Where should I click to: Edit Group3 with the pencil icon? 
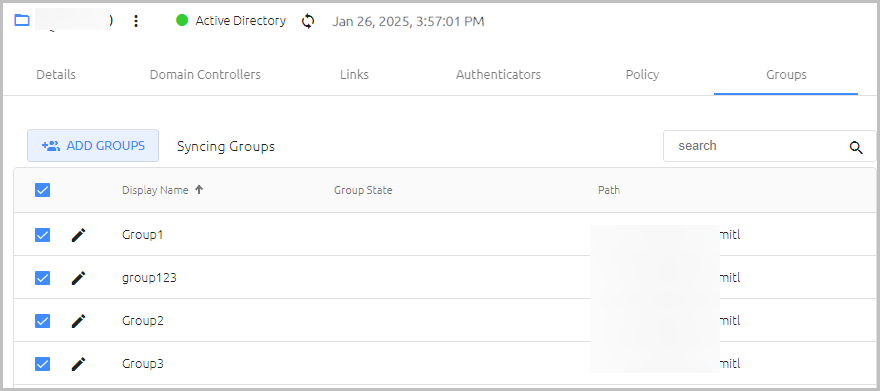pyautogui.click(x=79, y=364)
